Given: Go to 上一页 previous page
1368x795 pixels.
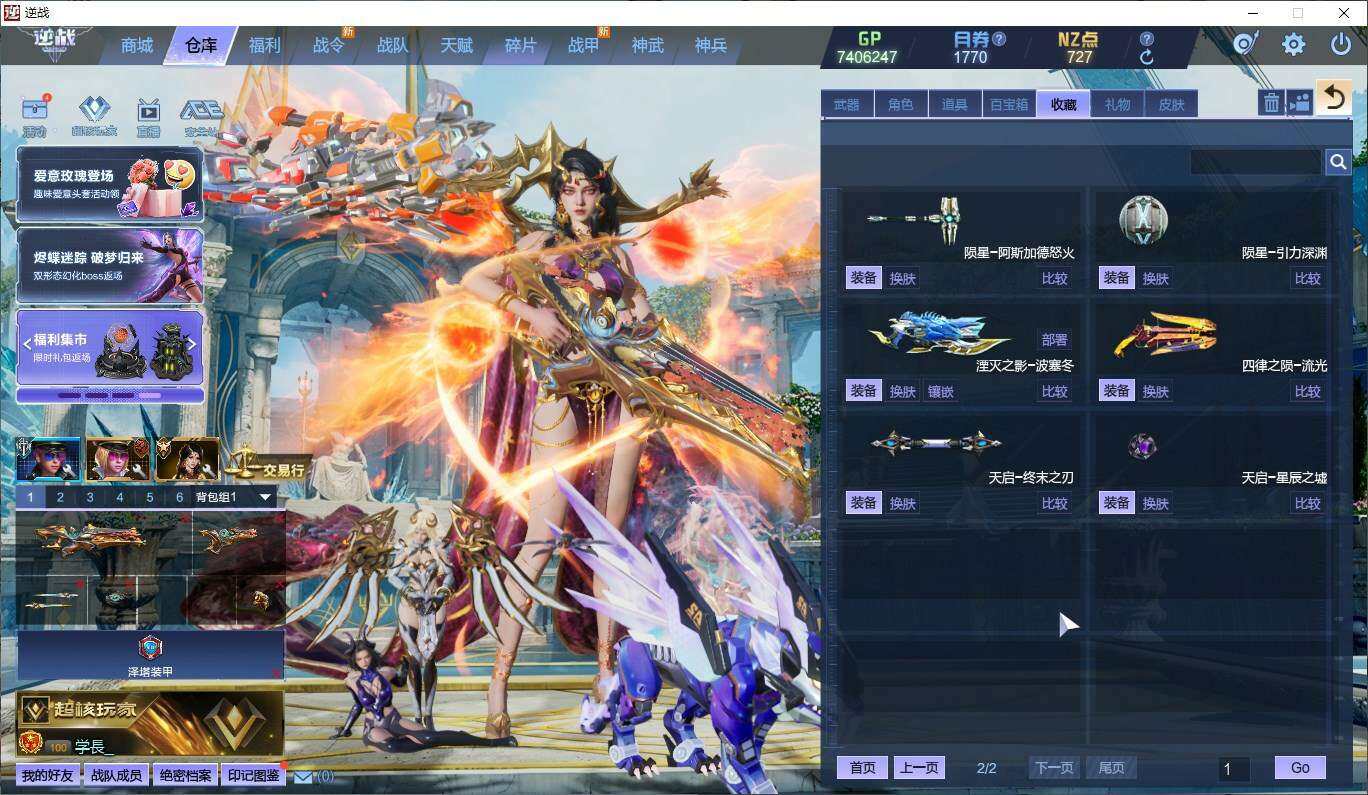Looking at the screenshot, I should pyautogui.click(x=919, y=768).
